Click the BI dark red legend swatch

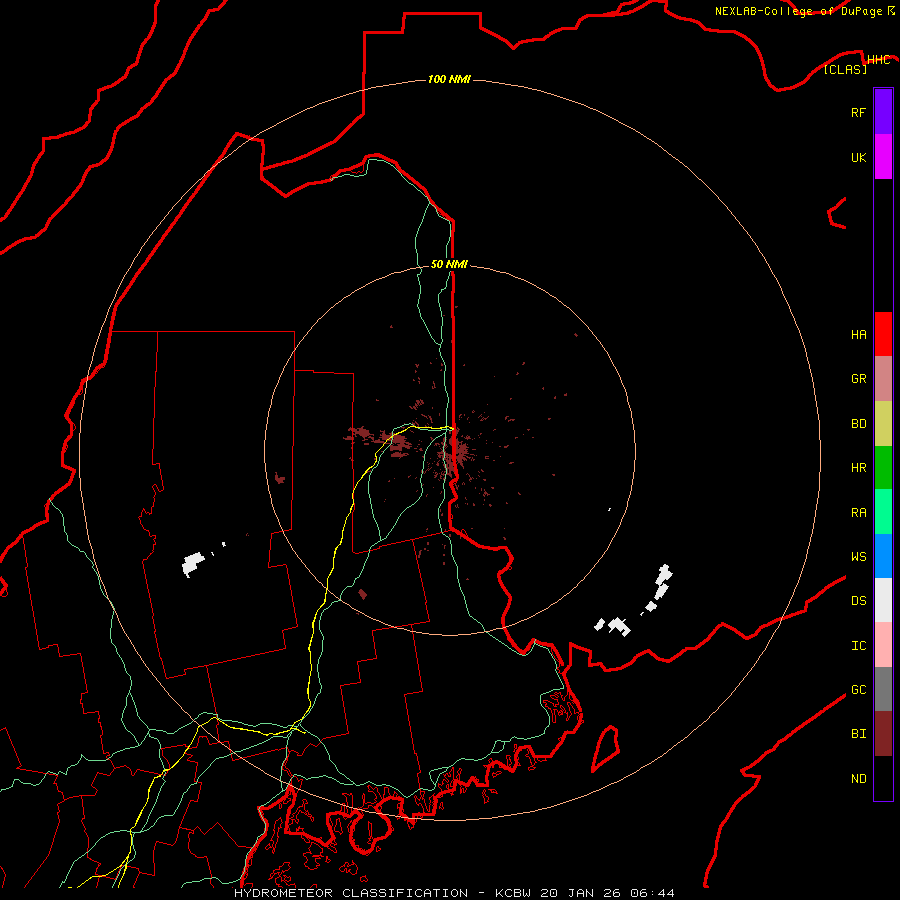883,734
